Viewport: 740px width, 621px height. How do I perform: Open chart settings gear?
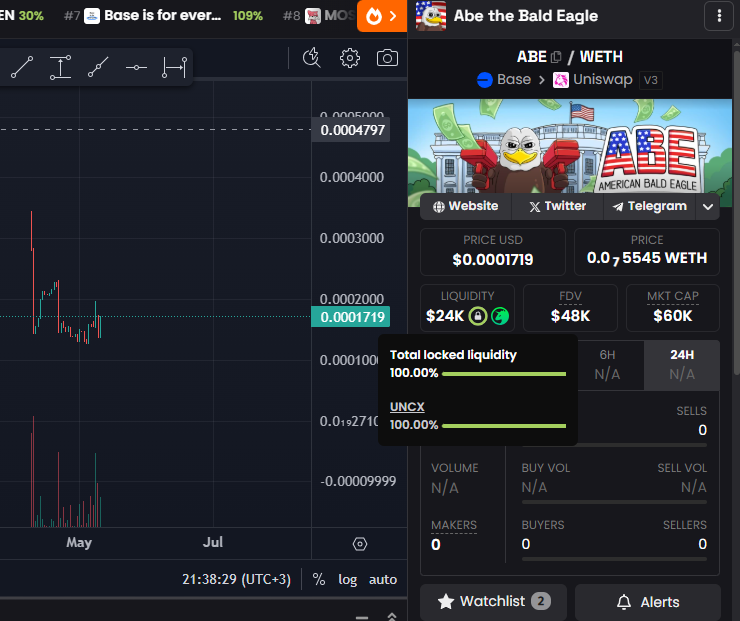350,58
